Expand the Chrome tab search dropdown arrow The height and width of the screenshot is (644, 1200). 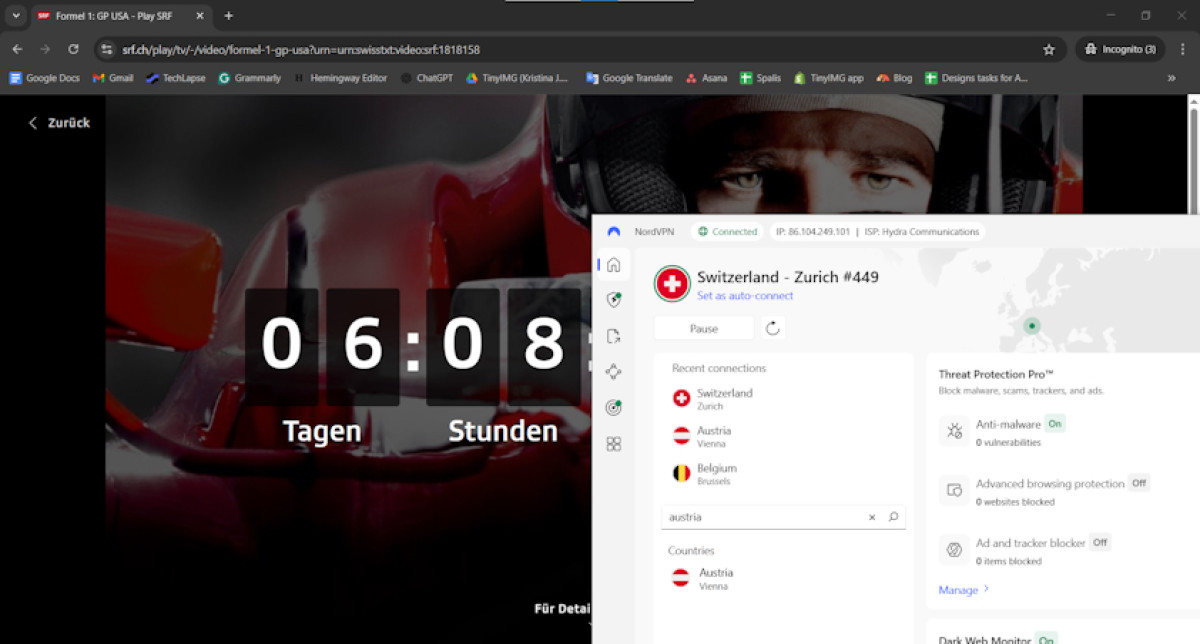pyautogui.click(x=16, y=16)
